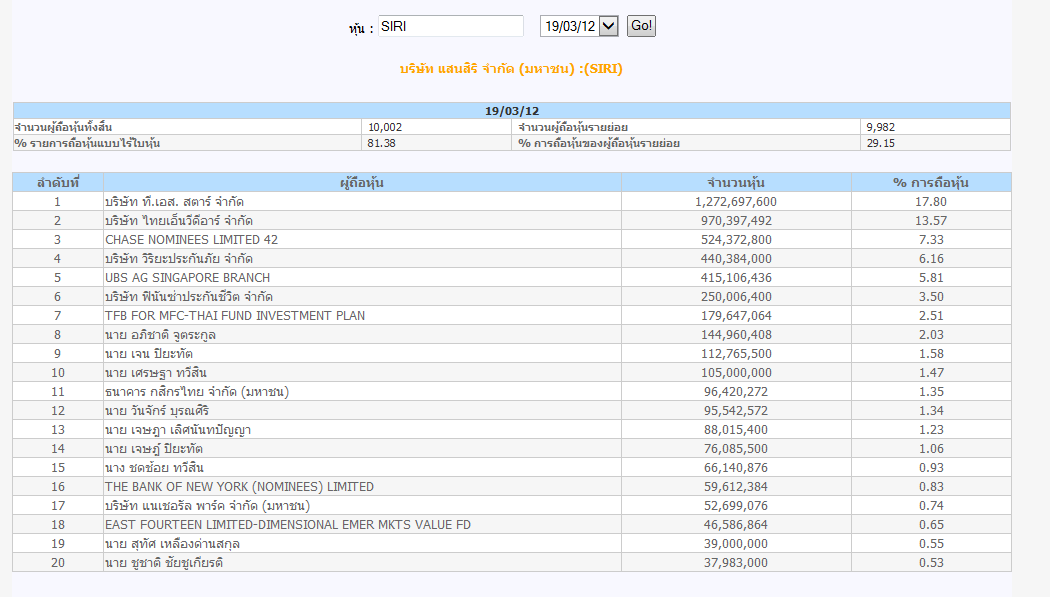Select THE BANK OF NEW YORK (NOMINEES) LIMITED
Image resolution: width=1050 pixels, height=597 pixels.
(x=239, y=487)
